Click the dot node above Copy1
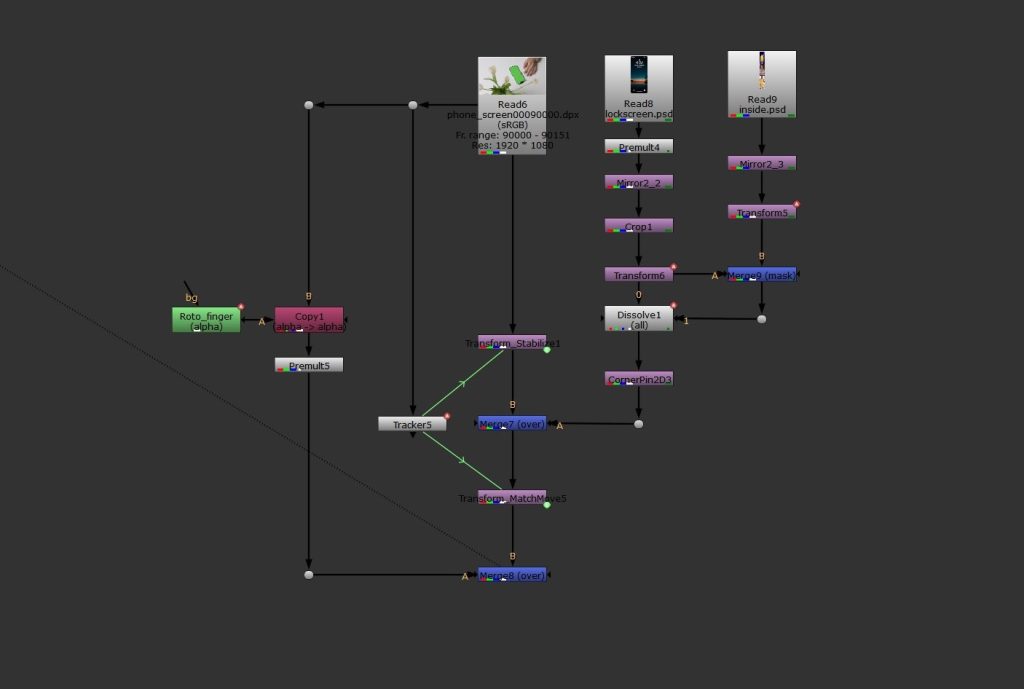This screenshot has height=689, width=1024. pos(309,104)
